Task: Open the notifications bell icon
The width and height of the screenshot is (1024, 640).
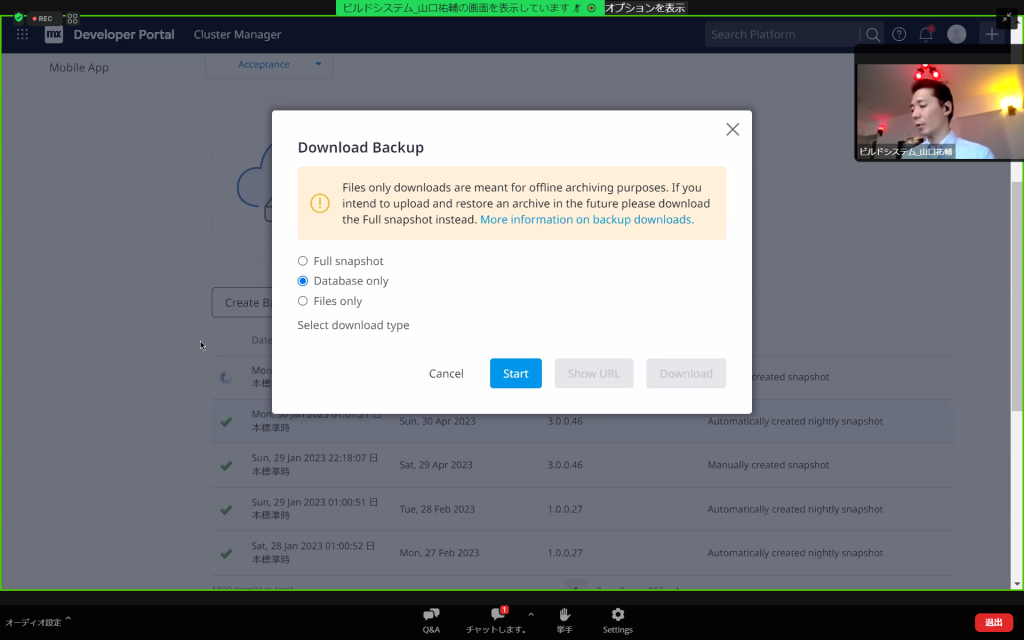Action: click(926, 34)
